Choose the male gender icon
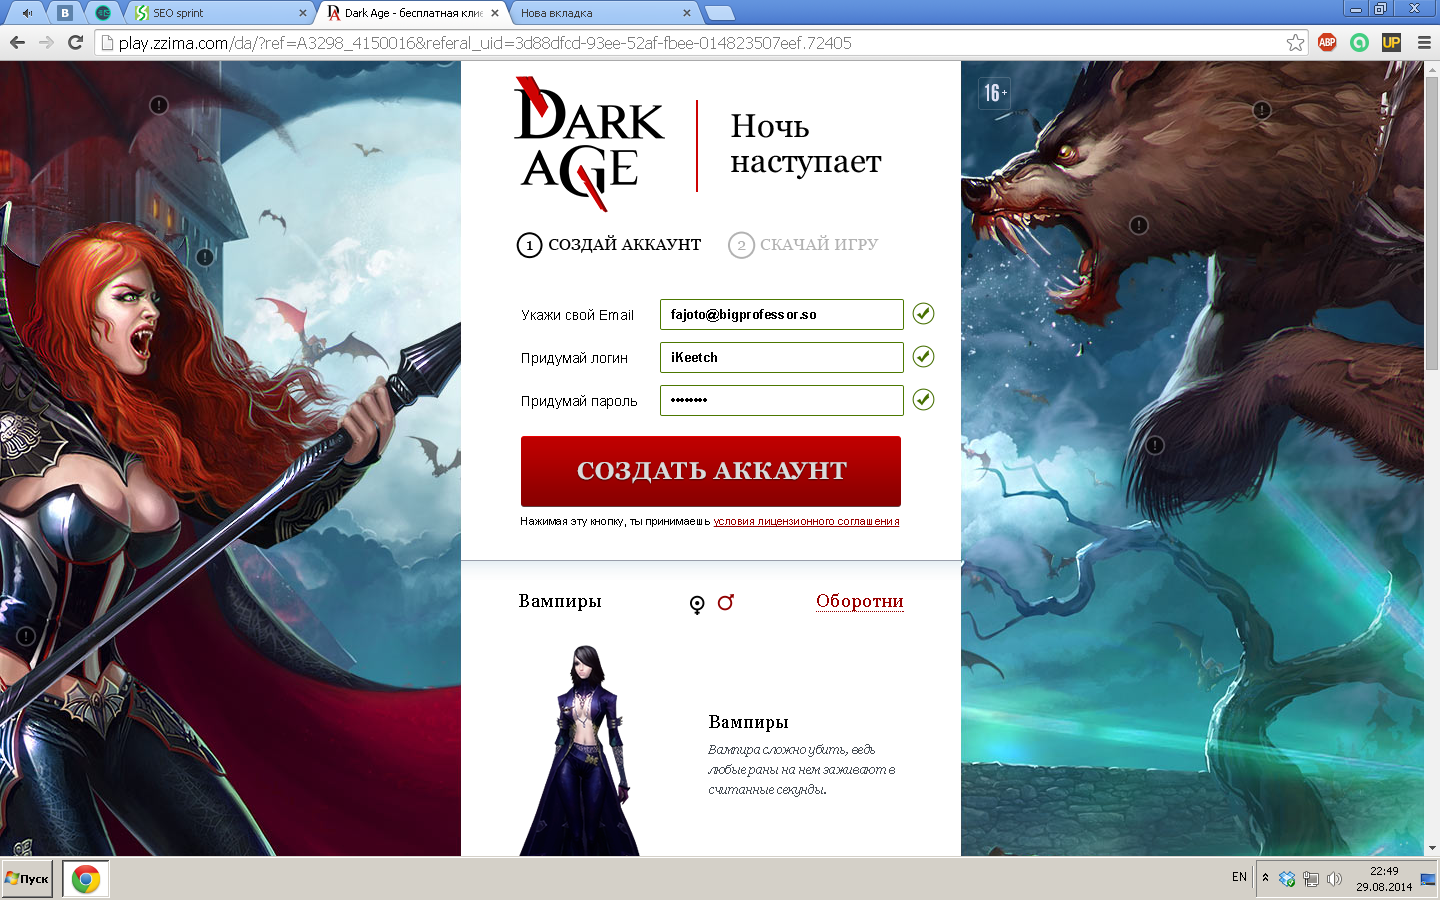 pos(726,602)
